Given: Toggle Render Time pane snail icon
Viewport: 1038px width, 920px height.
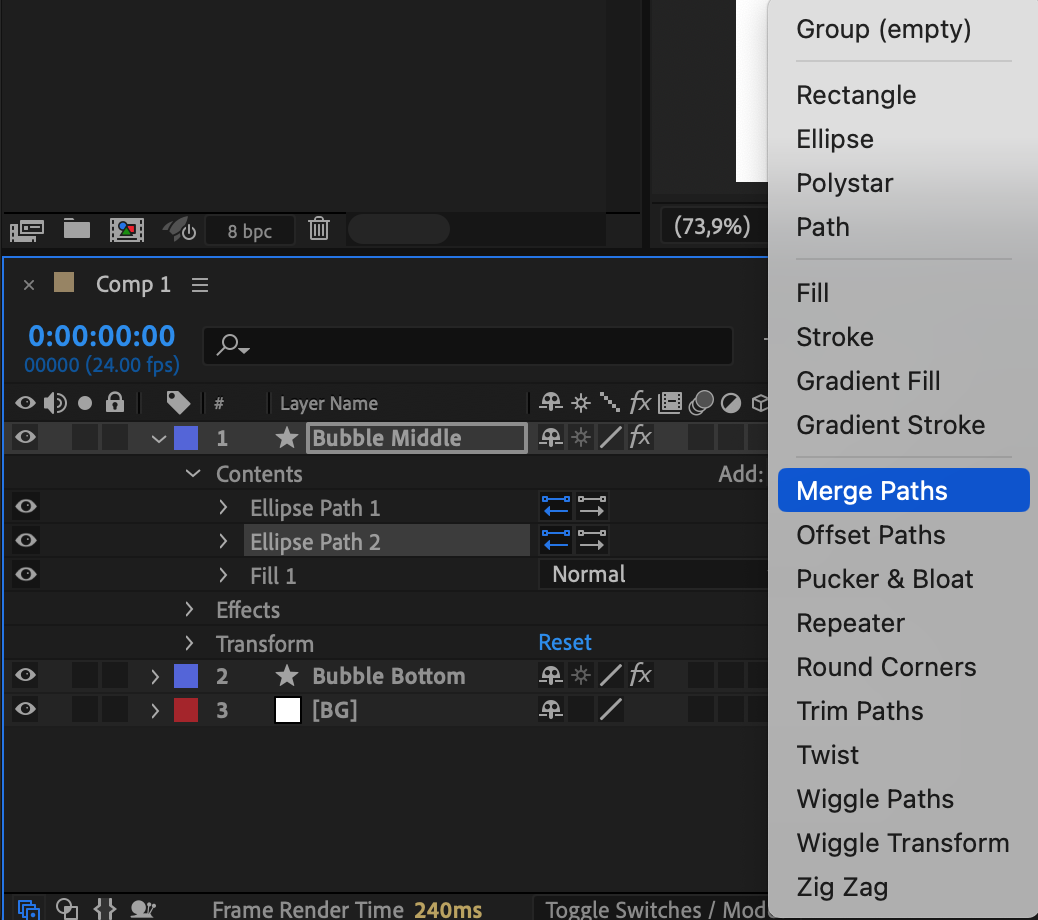Looking at the screenshot, I should click(144, 909).
